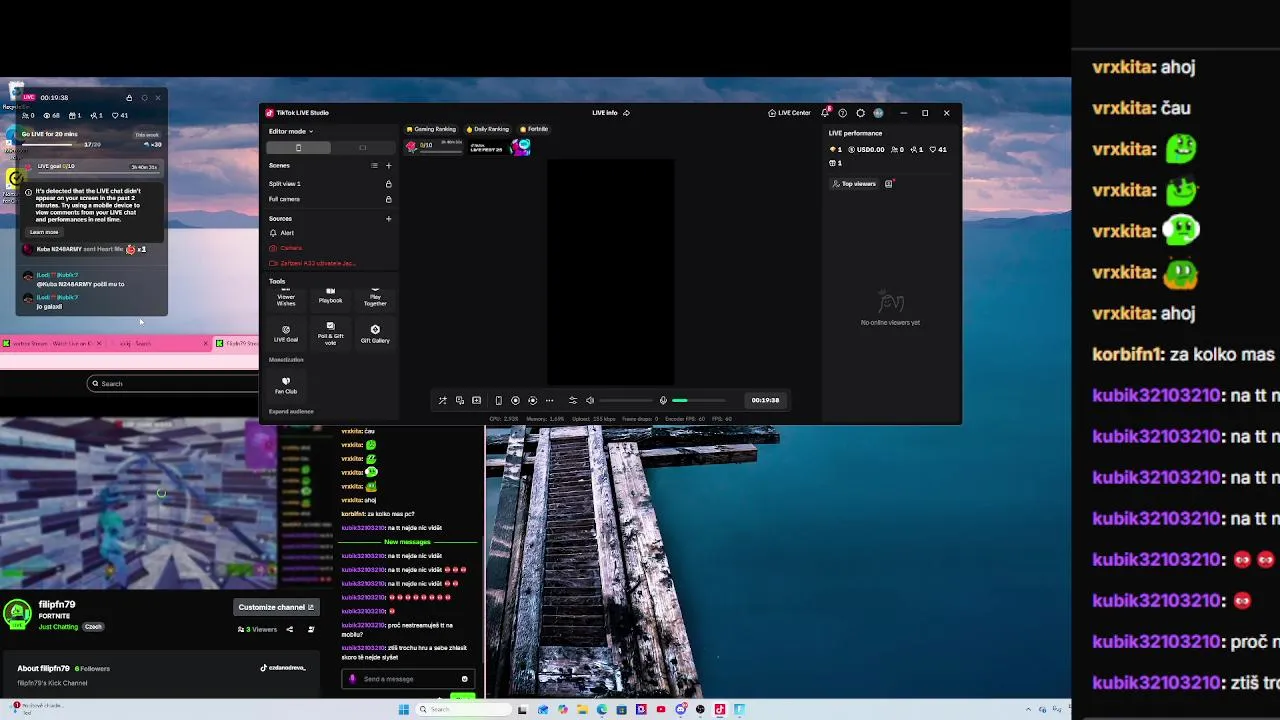1280x720 pixels.
Task: Click Expand audience section label
Action: point(291,411)
